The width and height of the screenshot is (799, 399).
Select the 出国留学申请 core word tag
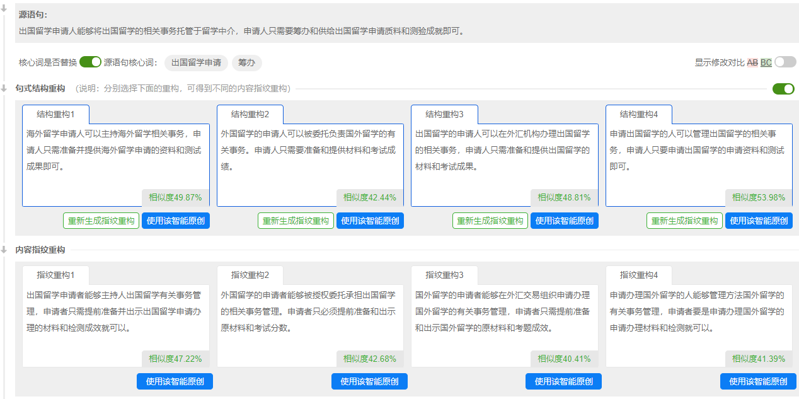click(196, 63)
